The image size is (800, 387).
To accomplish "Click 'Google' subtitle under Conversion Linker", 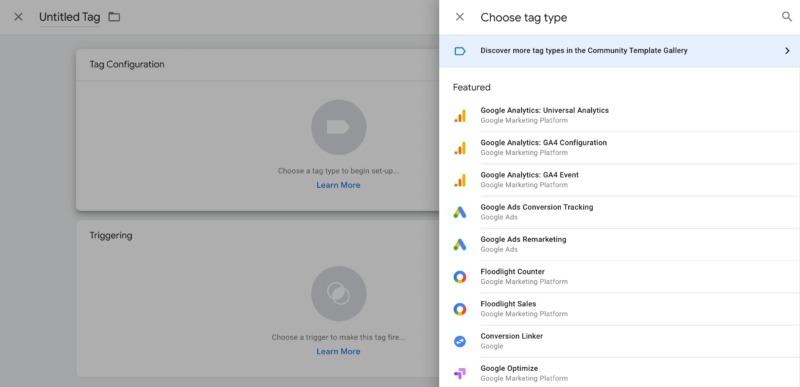I will tap(492, 346).
